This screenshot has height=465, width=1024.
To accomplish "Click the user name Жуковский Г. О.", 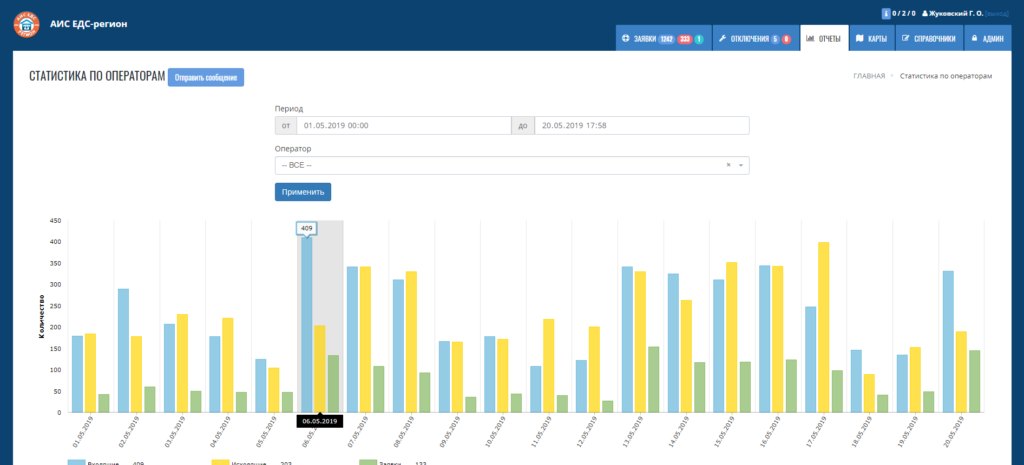I will point(955,13).
